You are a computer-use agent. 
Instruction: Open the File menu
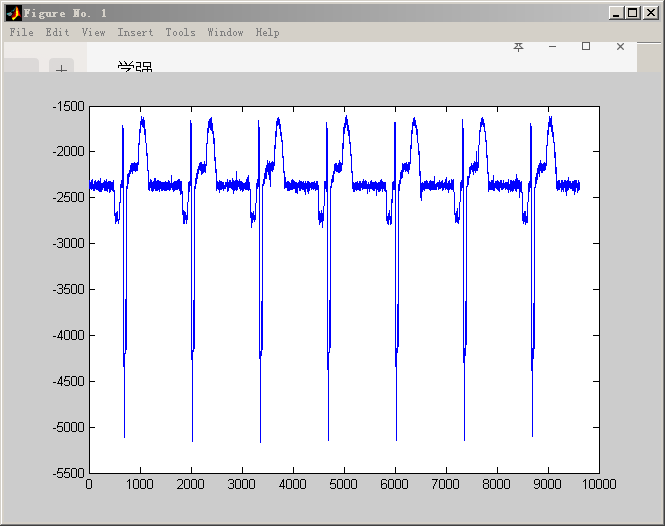point(21,32)
